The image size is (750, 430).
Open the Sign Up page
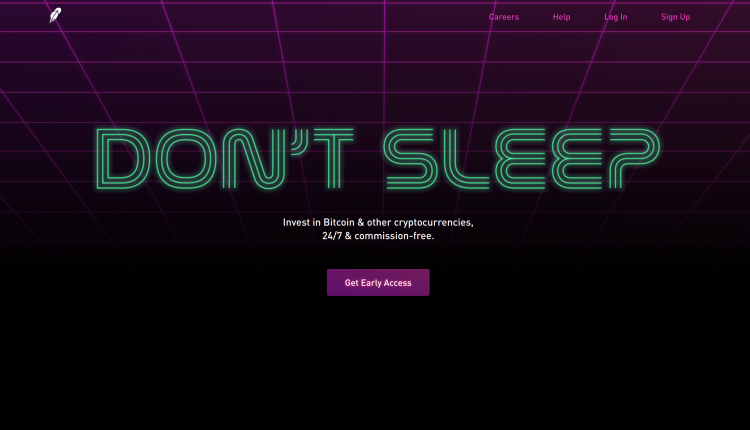tap(675, 17)
